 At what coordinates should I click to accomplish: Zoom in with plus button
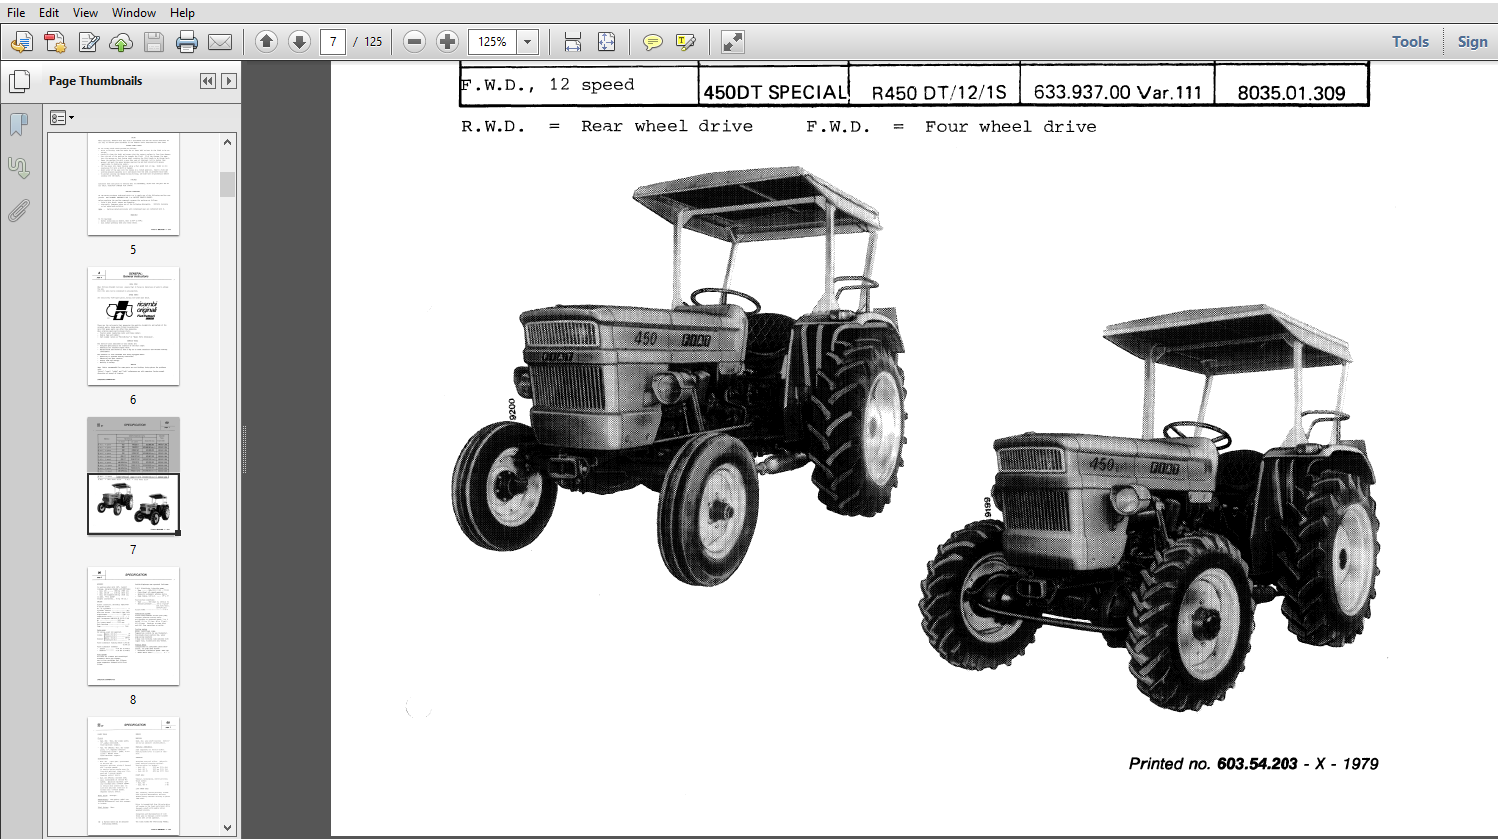pos(448,41)
